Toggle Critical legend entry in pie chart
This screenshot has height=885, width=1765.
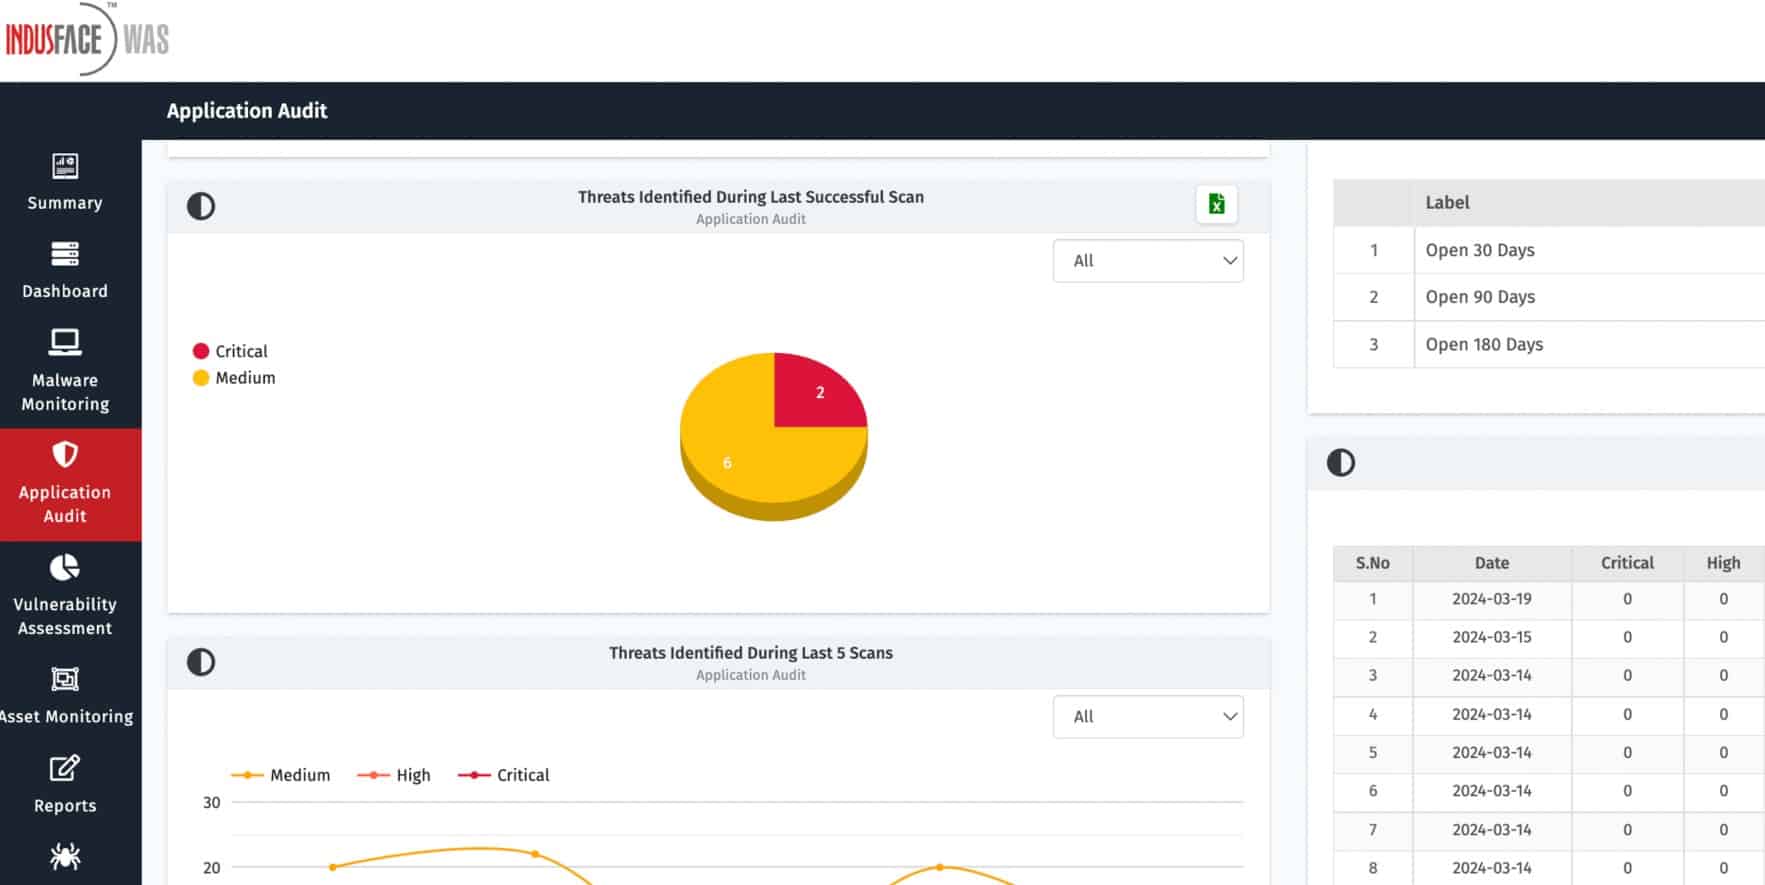point(230,351)
